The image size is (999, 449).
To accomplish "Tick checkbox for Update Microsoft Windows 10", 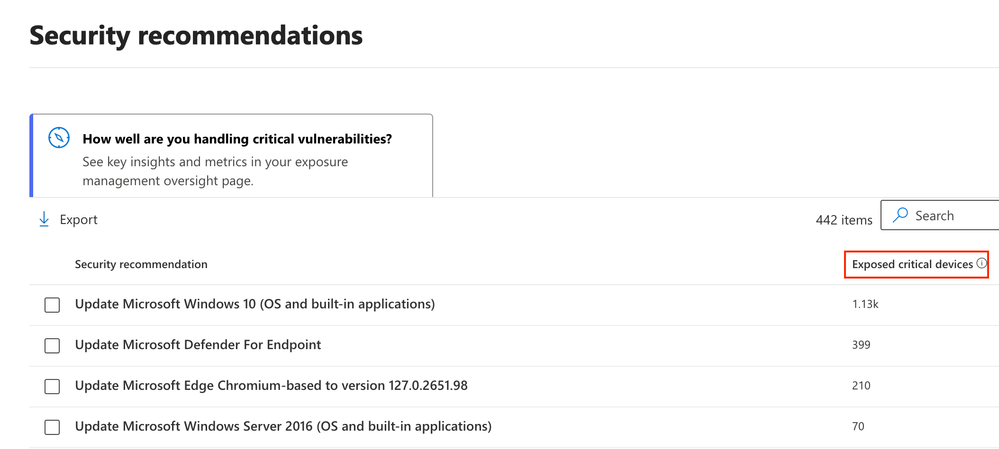I will (x=52, y=305).
